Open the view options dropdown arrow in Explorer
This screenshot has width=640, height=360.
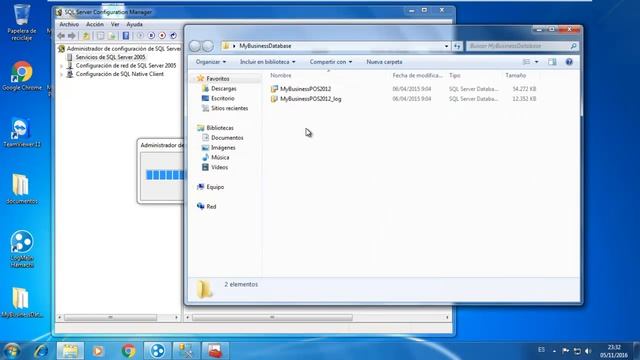[536, 62]
